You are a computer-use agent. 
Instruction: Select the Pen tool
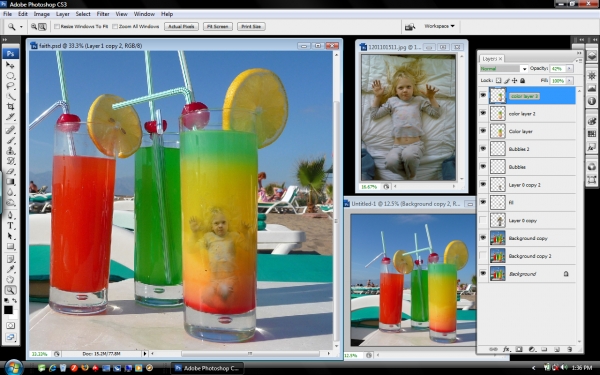[10, 215]
